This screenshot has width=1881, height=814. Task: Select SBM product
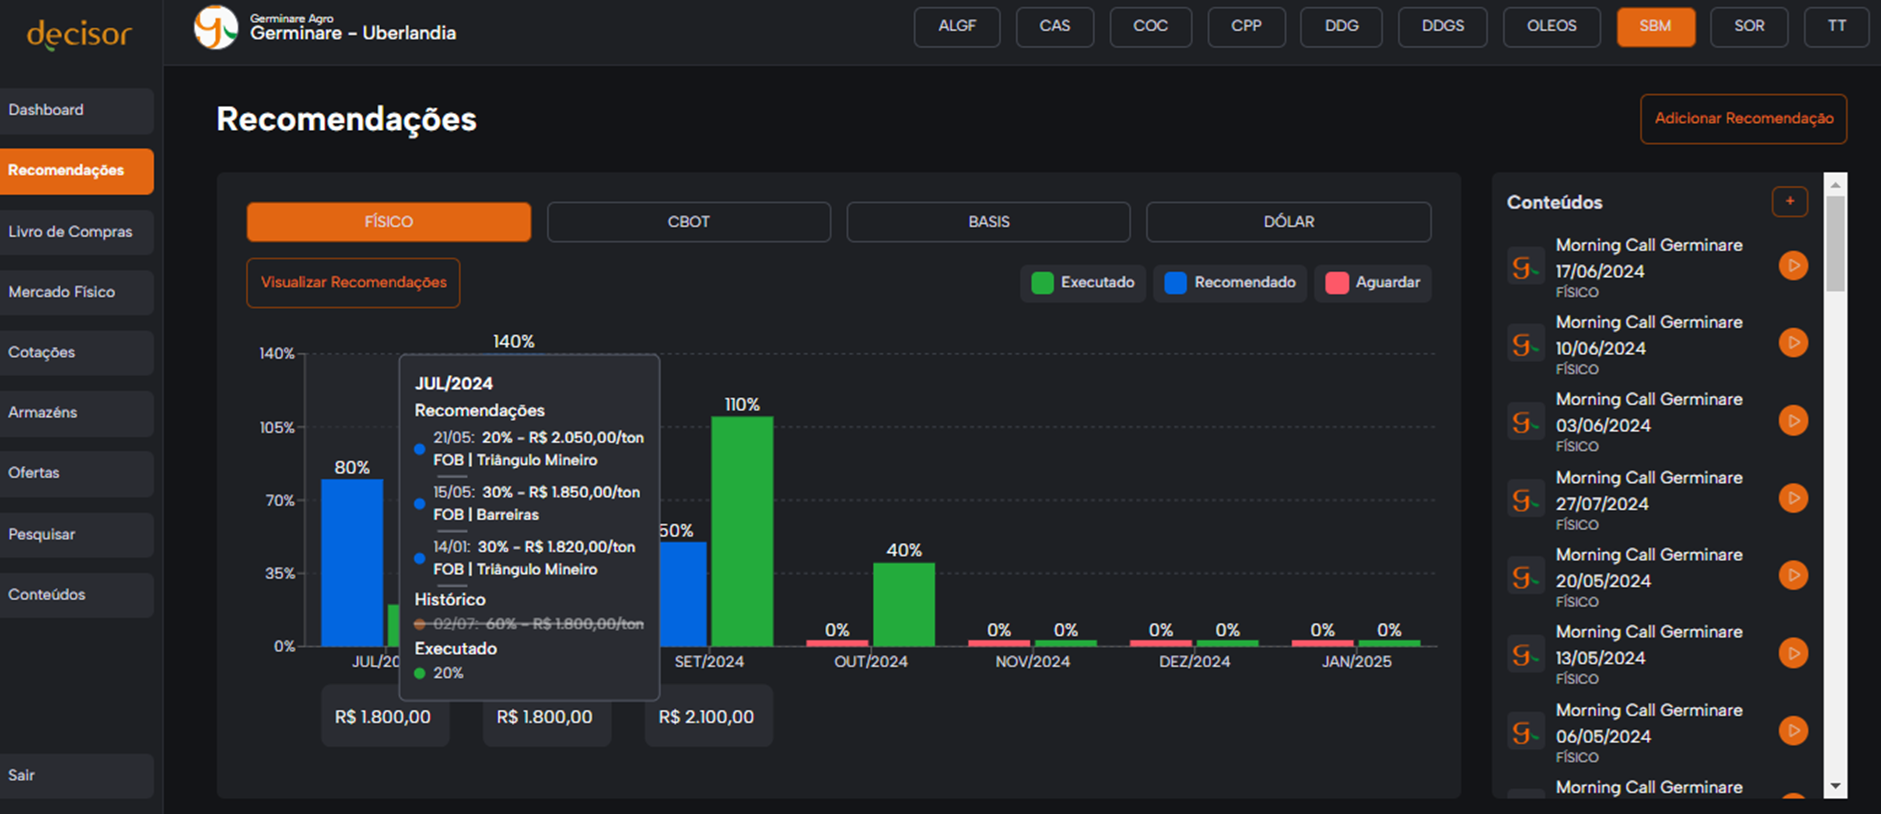point(1656,27)
